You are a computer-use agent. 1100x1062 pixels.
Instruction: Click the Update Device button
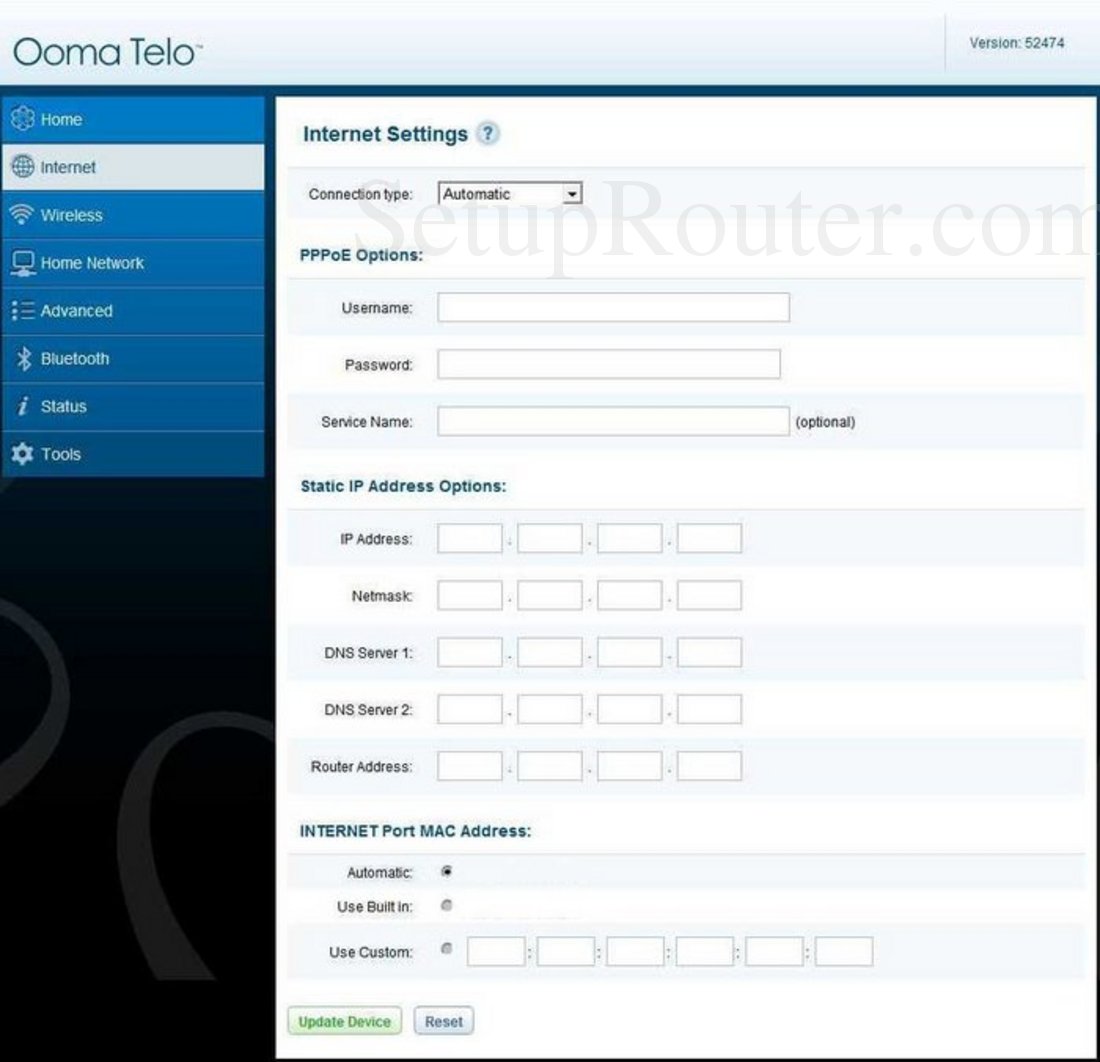344,1021
